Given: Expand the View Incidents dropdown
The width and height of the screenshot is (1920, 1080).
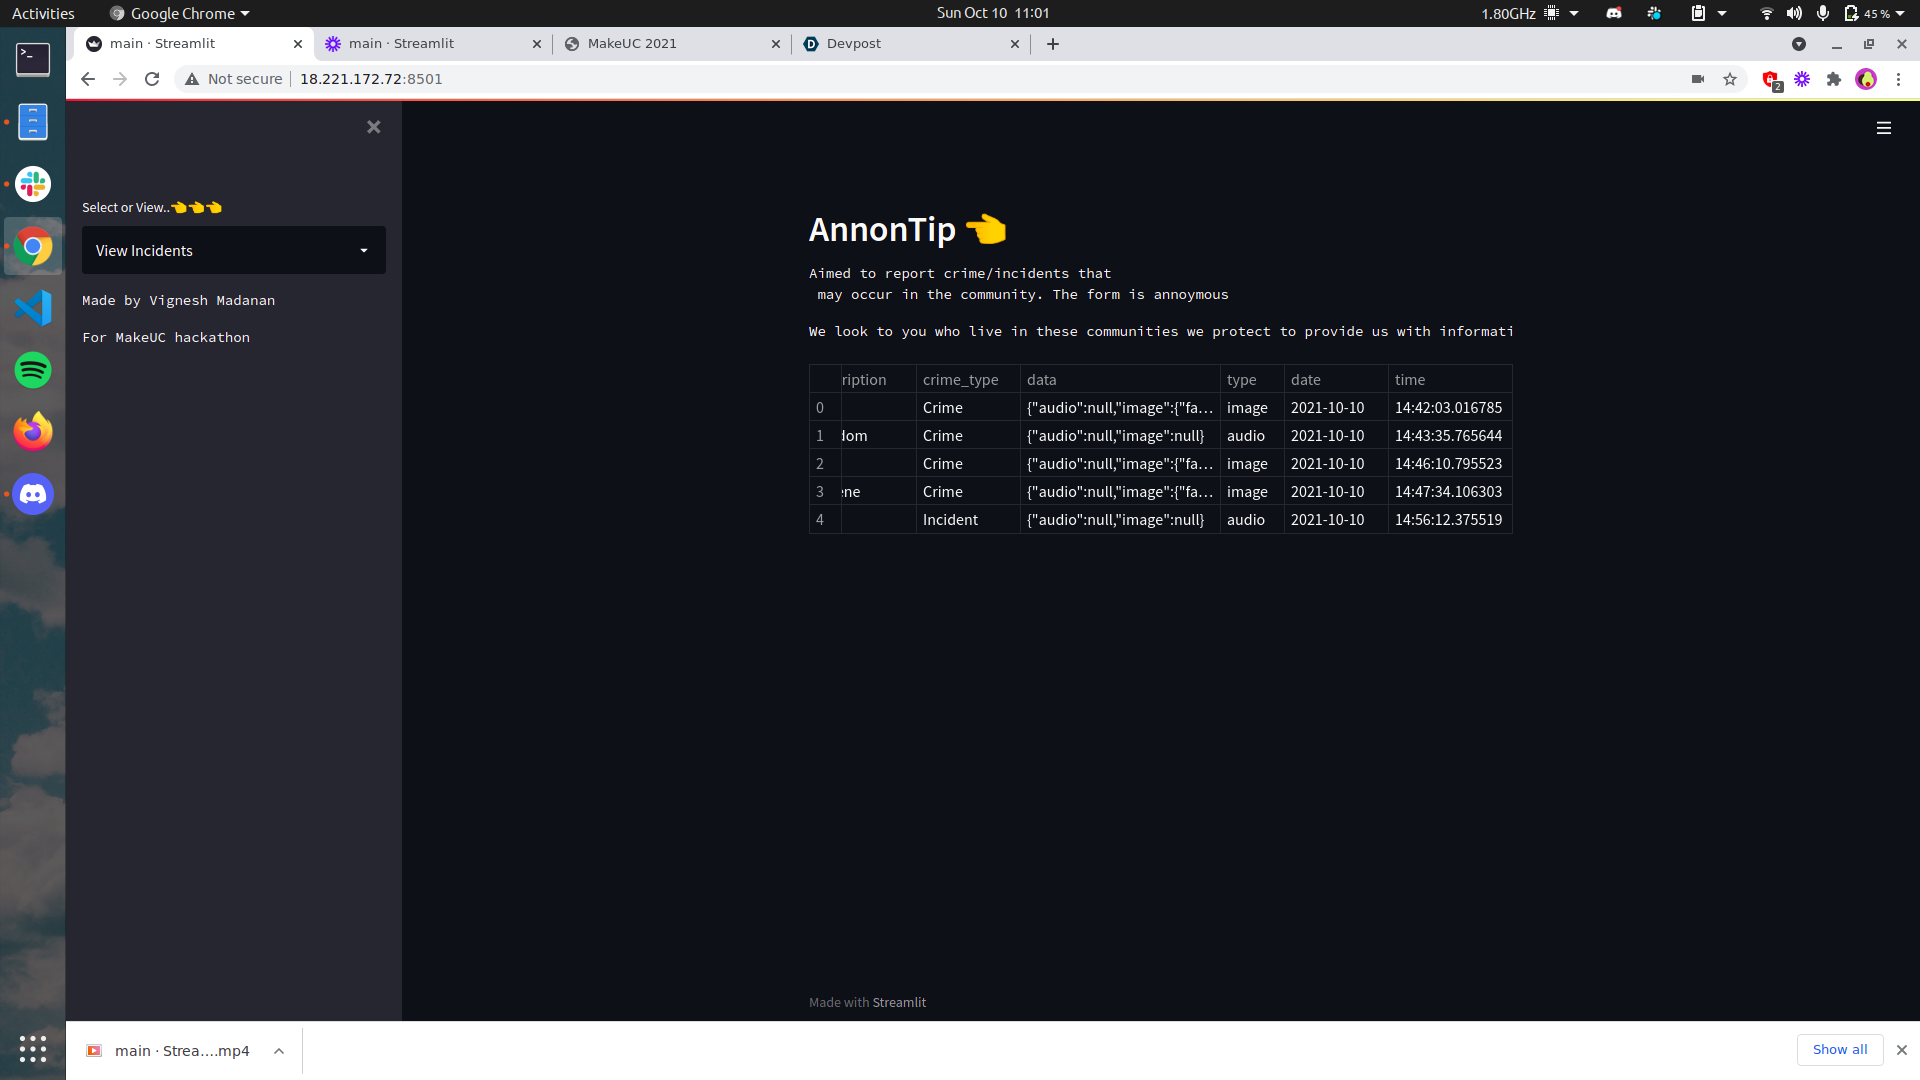Looking at the screenshot, I should coord(234,250).
